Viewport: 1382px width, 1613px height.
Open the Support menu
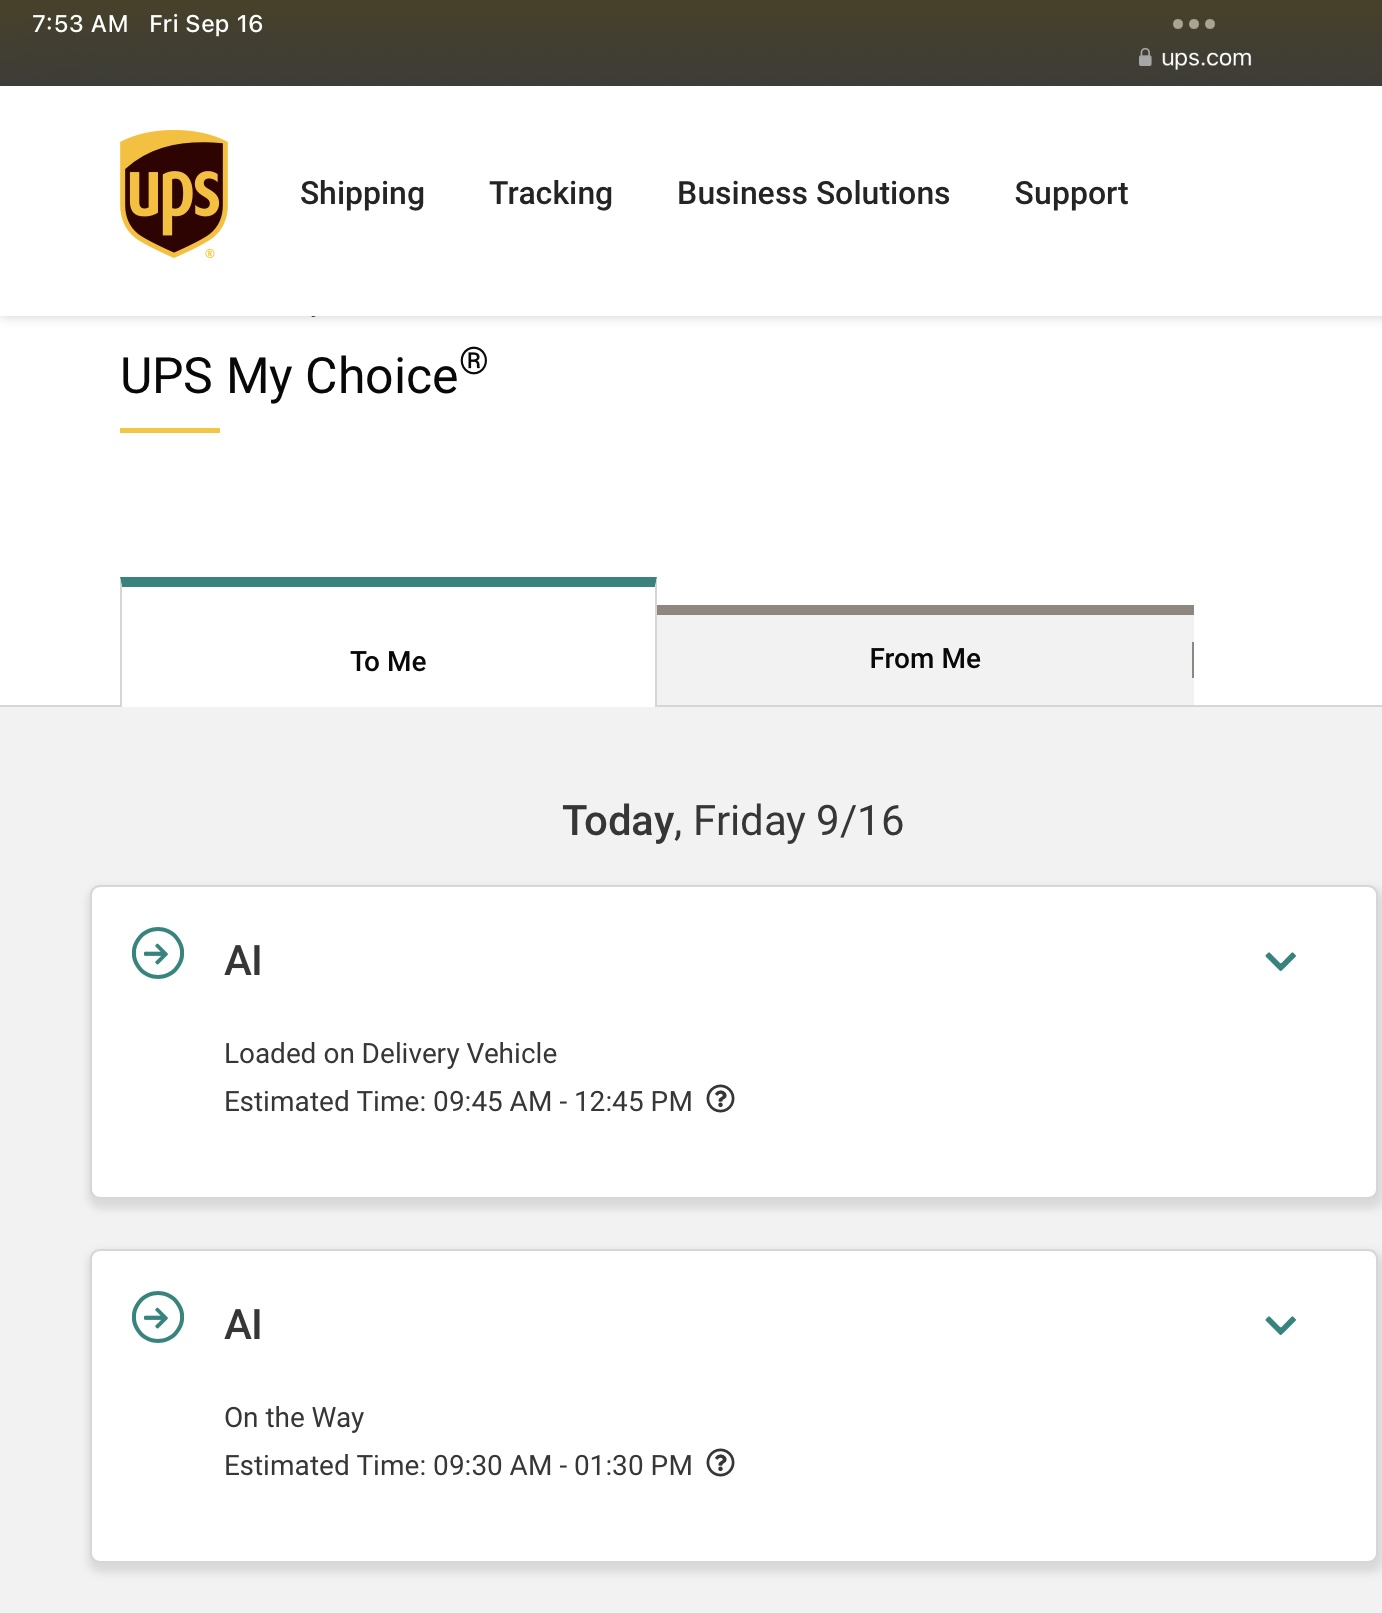(x=1071, y=193)
